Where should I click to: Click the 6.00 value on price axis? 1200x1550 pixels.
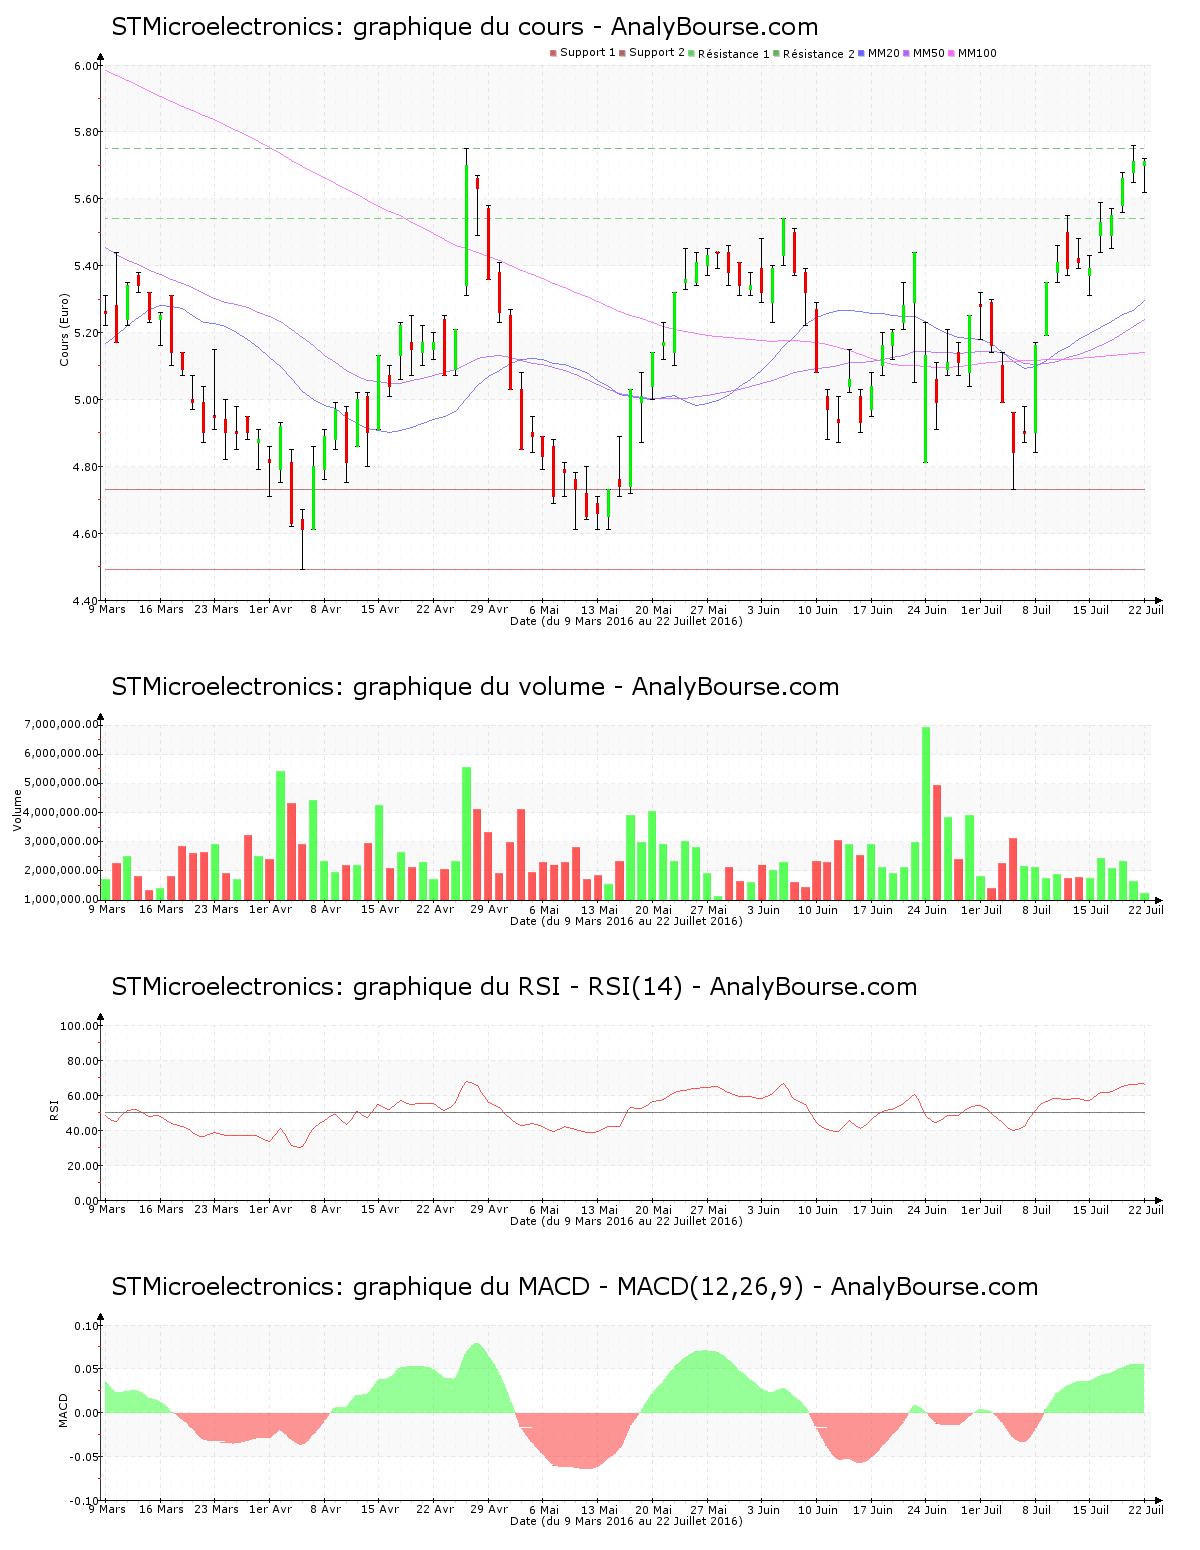click(86, 66)
